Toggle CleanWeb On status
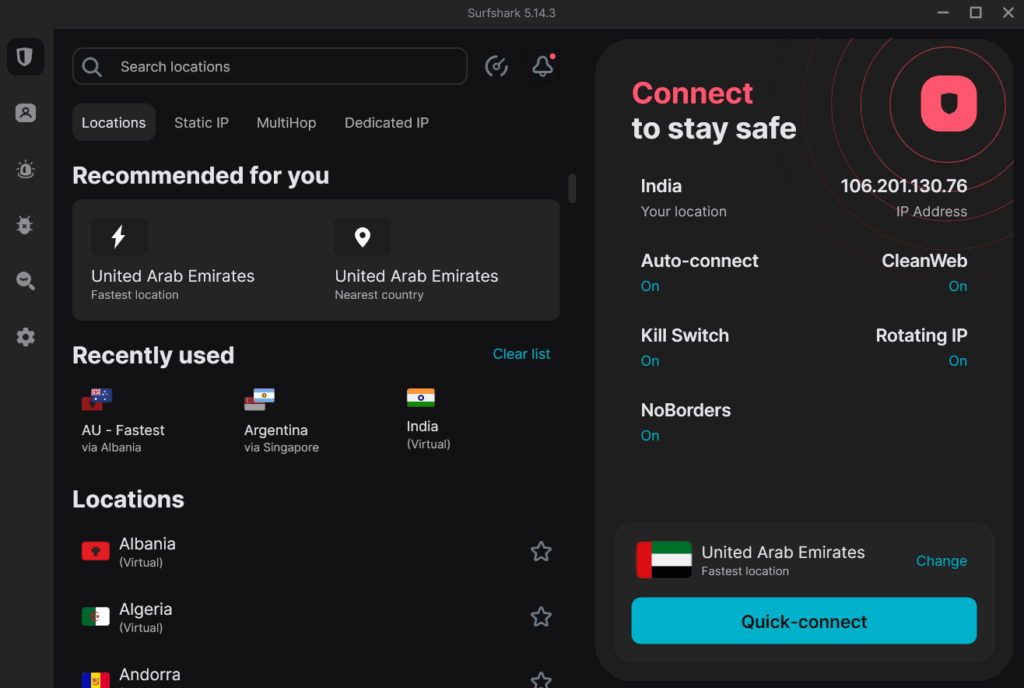The image size is (1024, 688). [957, 287]
